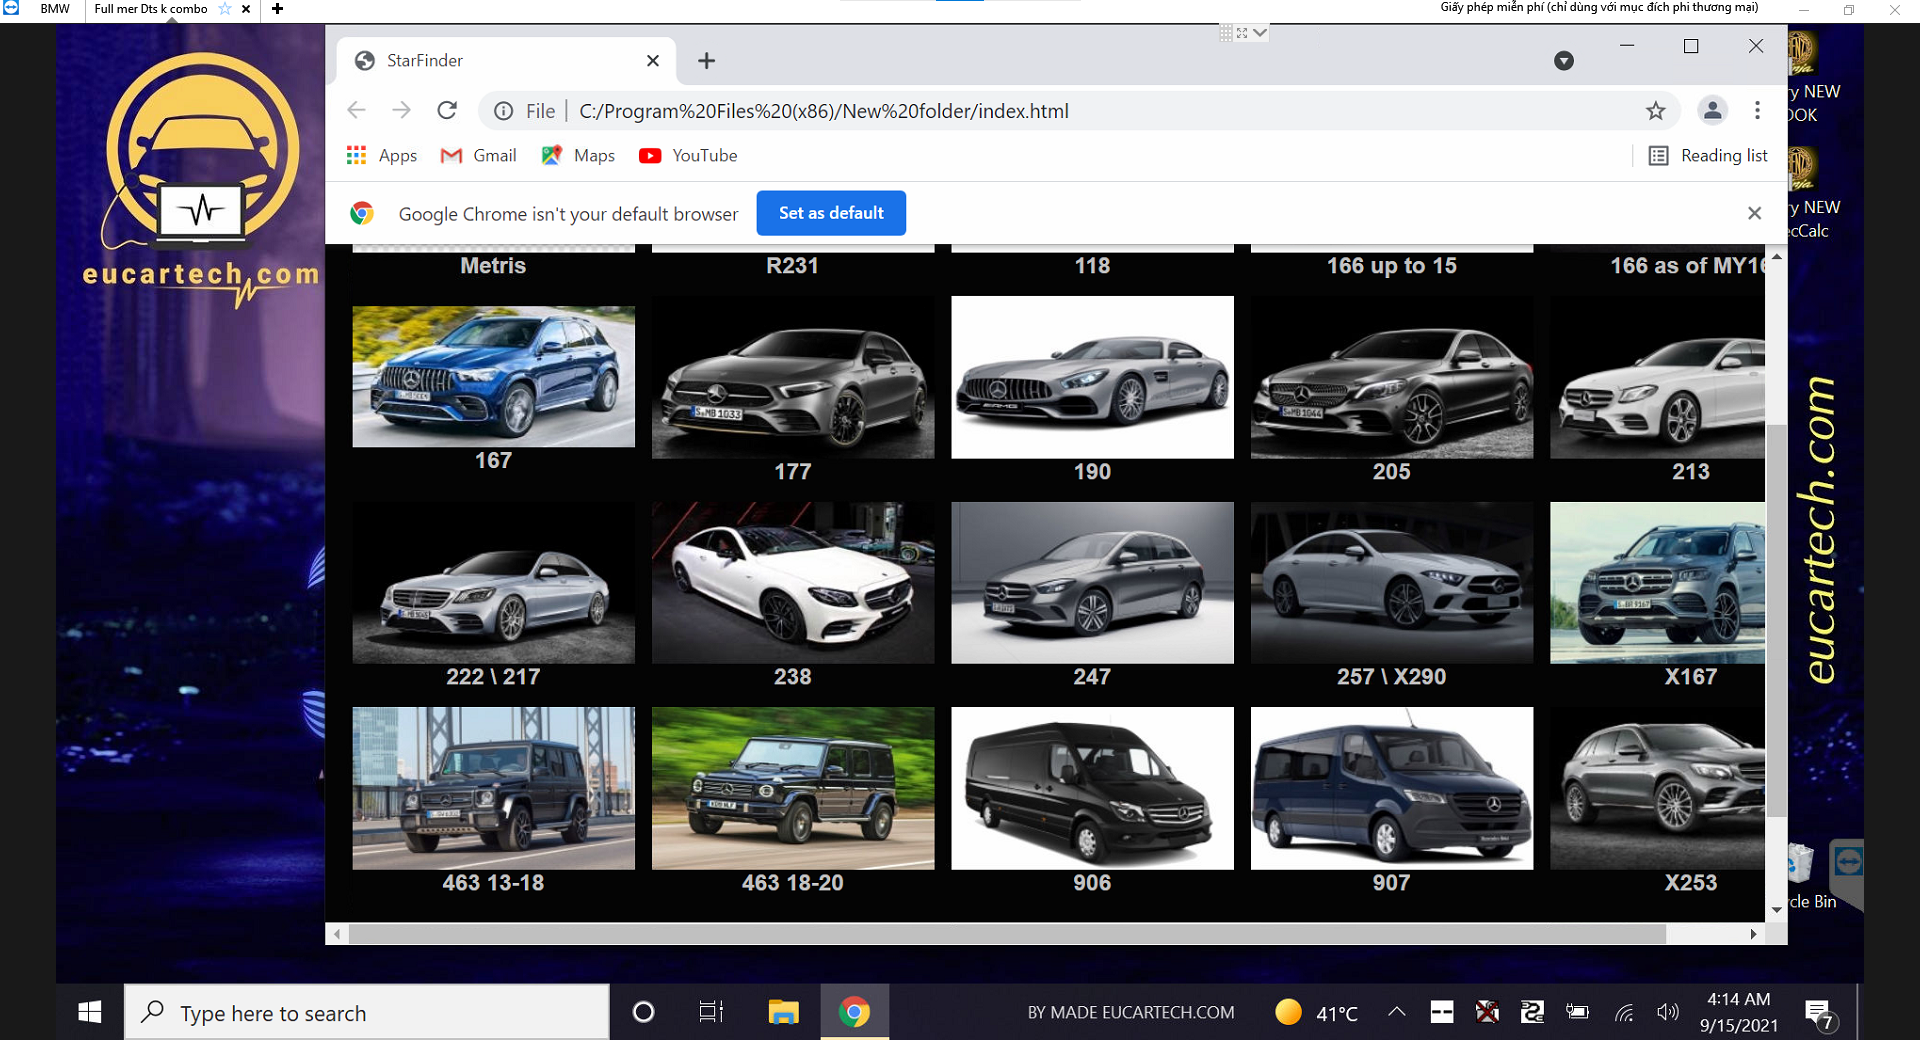Select the 190 AMG GT thumbnail
This screenshot has height=1040, width=1920.
[x=1092, y=377]
